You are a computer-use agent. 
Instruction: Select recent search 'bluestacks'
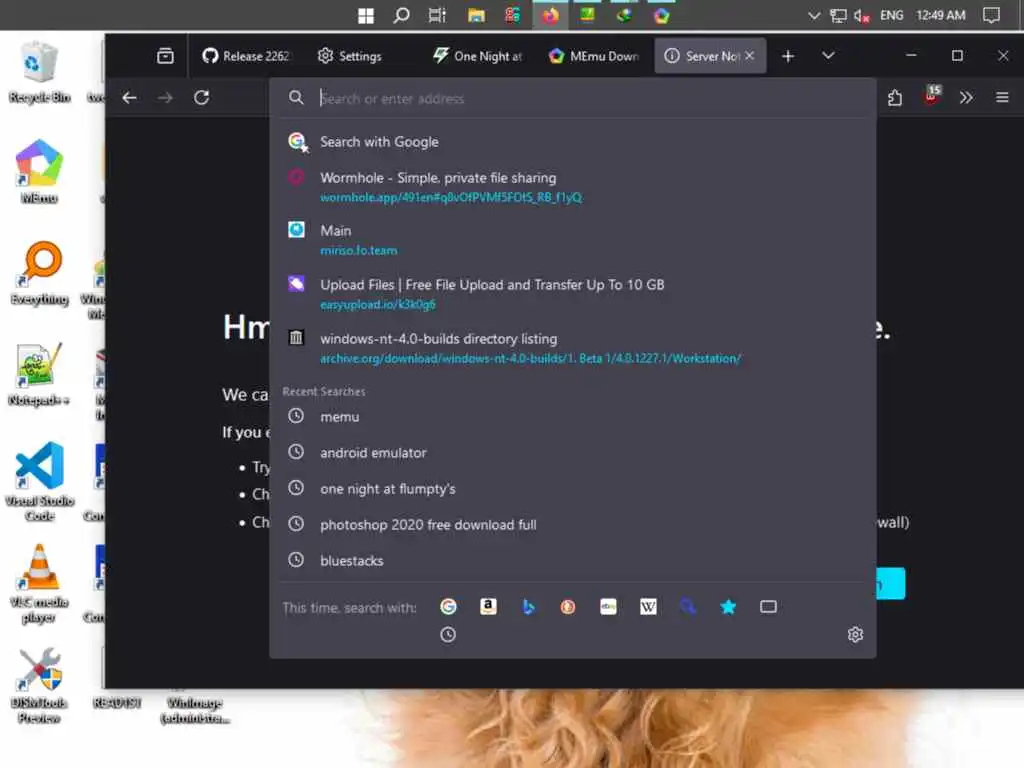[573, 560]
